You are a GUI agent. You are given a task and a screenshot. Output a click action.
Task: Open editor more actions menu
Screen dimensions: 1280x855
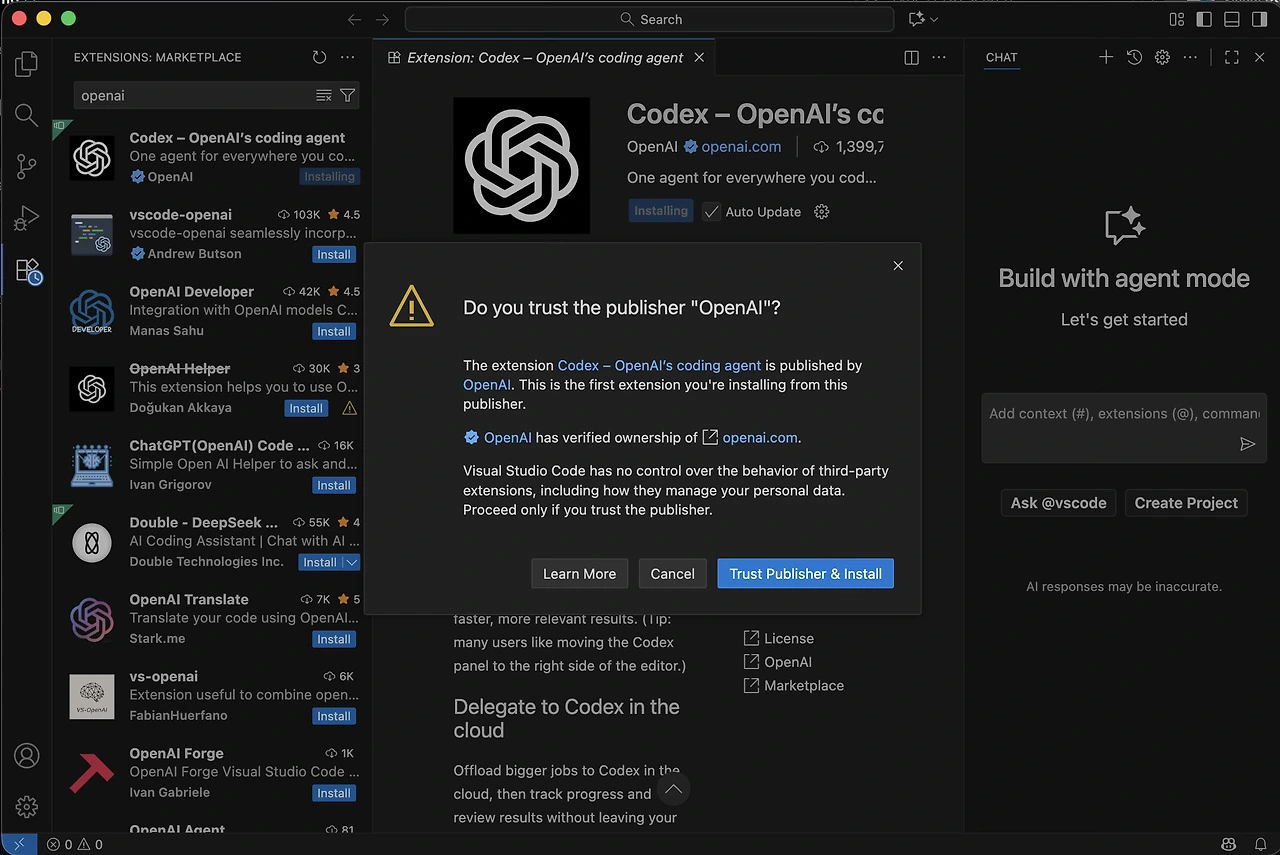[939, 58]
